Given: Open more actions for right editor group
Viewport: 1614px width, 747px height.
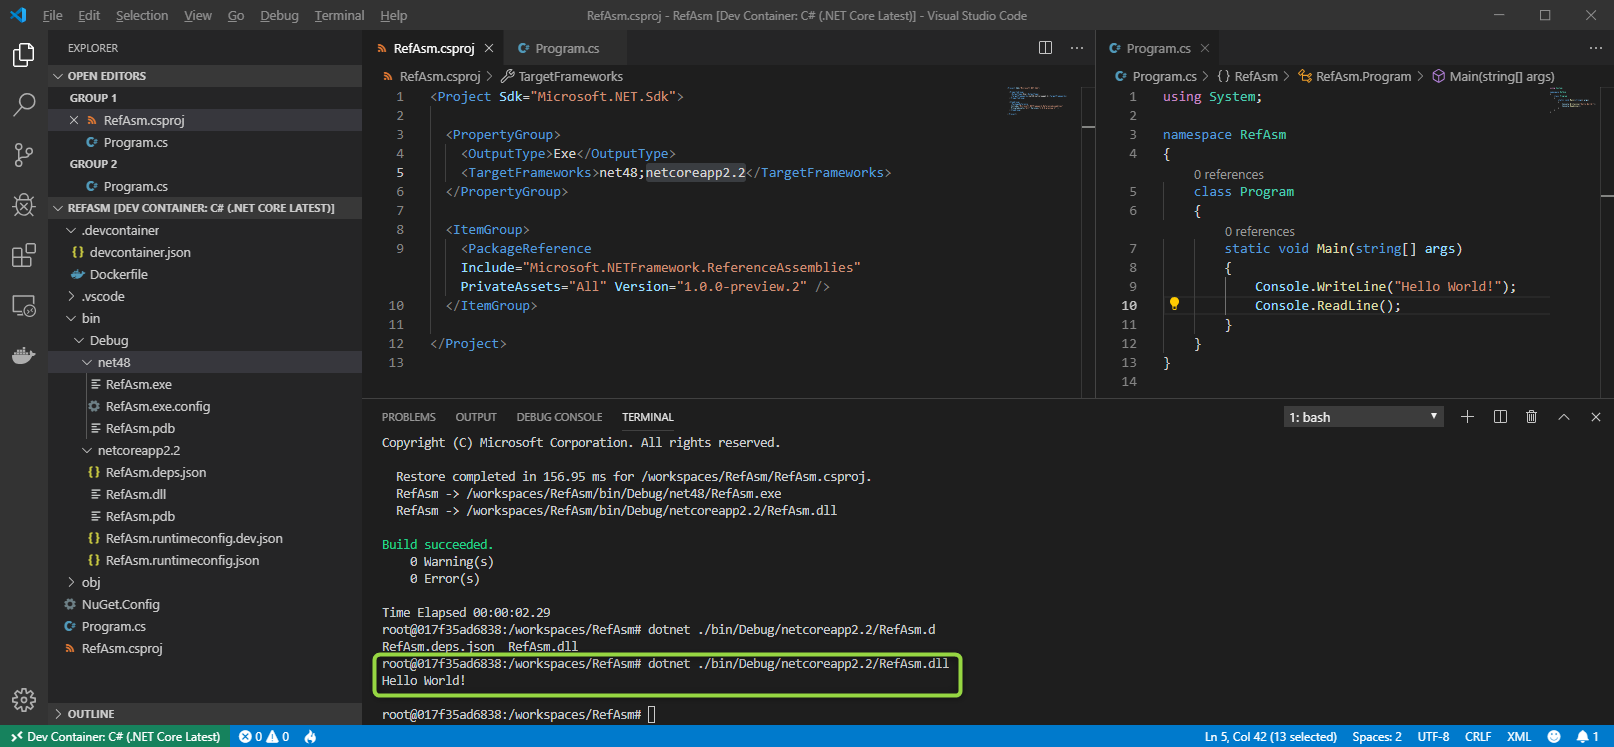Looking at the screenshot, I should [x=1595, y=48].
